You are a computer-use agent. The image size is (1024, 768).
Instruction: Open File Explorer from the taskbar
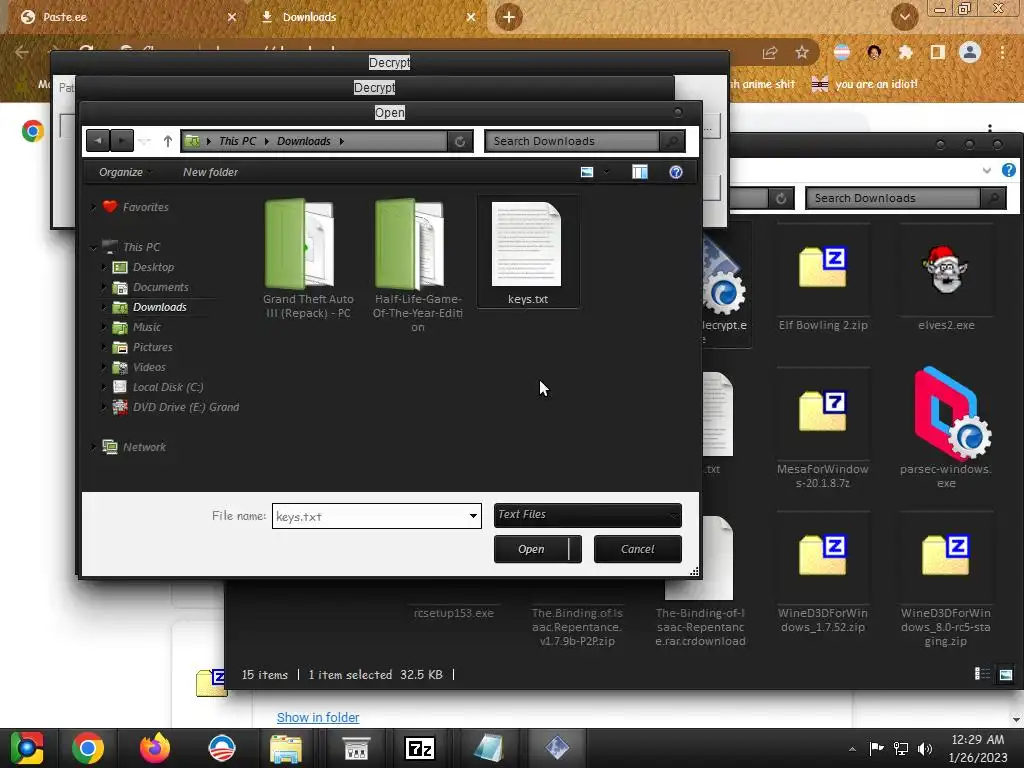click(286, 748)
